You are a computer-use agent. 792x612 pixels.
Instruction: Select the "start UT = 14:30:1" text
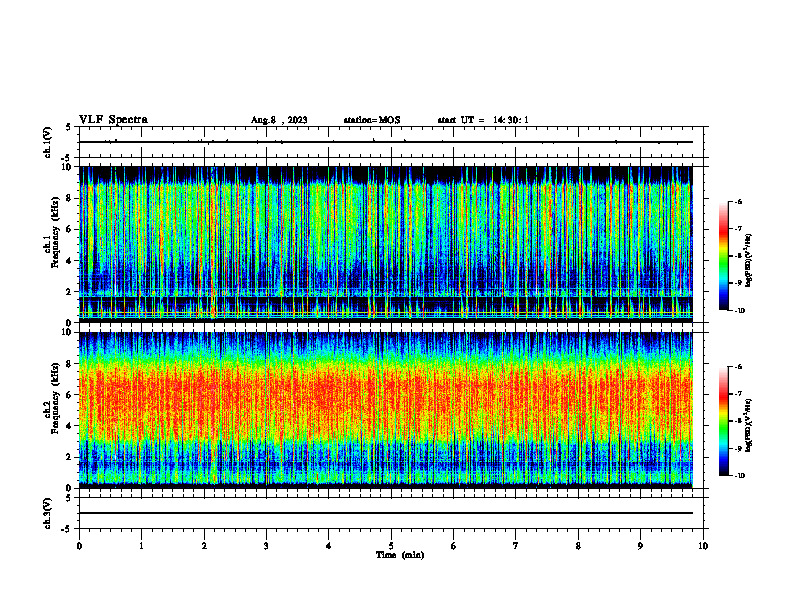tap(483, 120)
